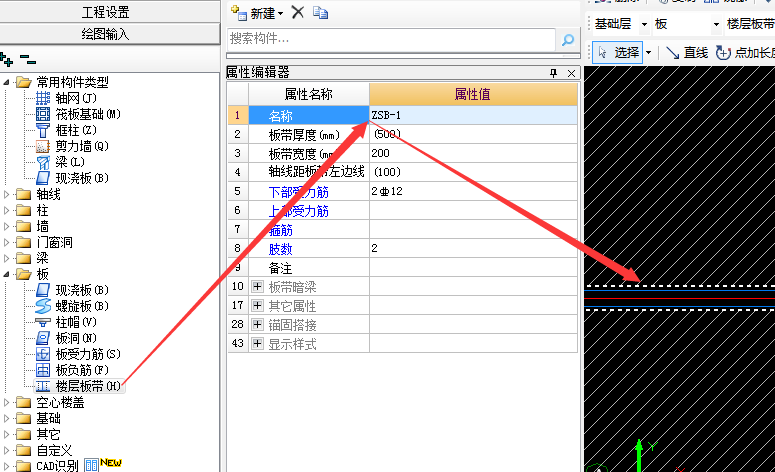The height and width of the screenshot is (472, 775).
Task: Open the 基础层 floor dropdown
Action: click(x=645, y=24)
